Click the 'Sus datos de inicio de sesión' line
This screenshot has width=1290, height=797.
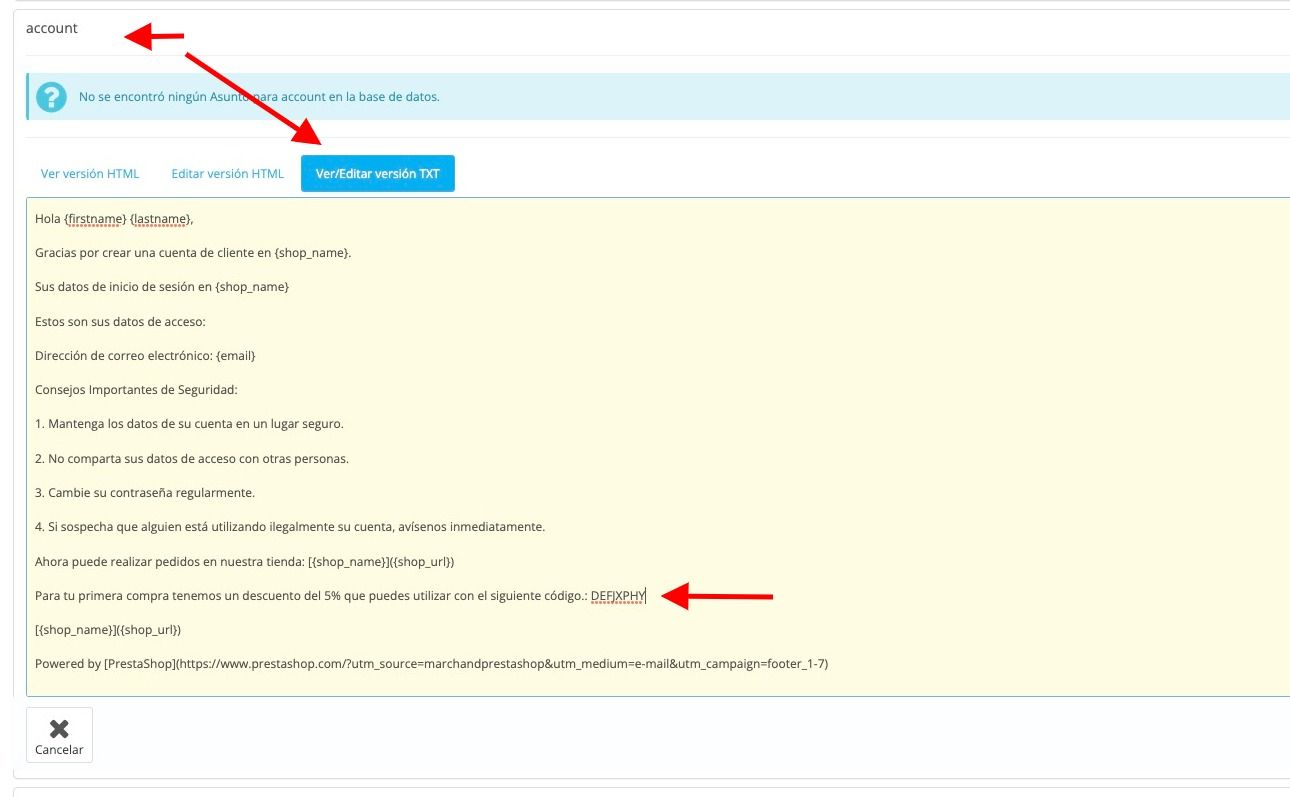pyautogui.click(x=162, y=287)
